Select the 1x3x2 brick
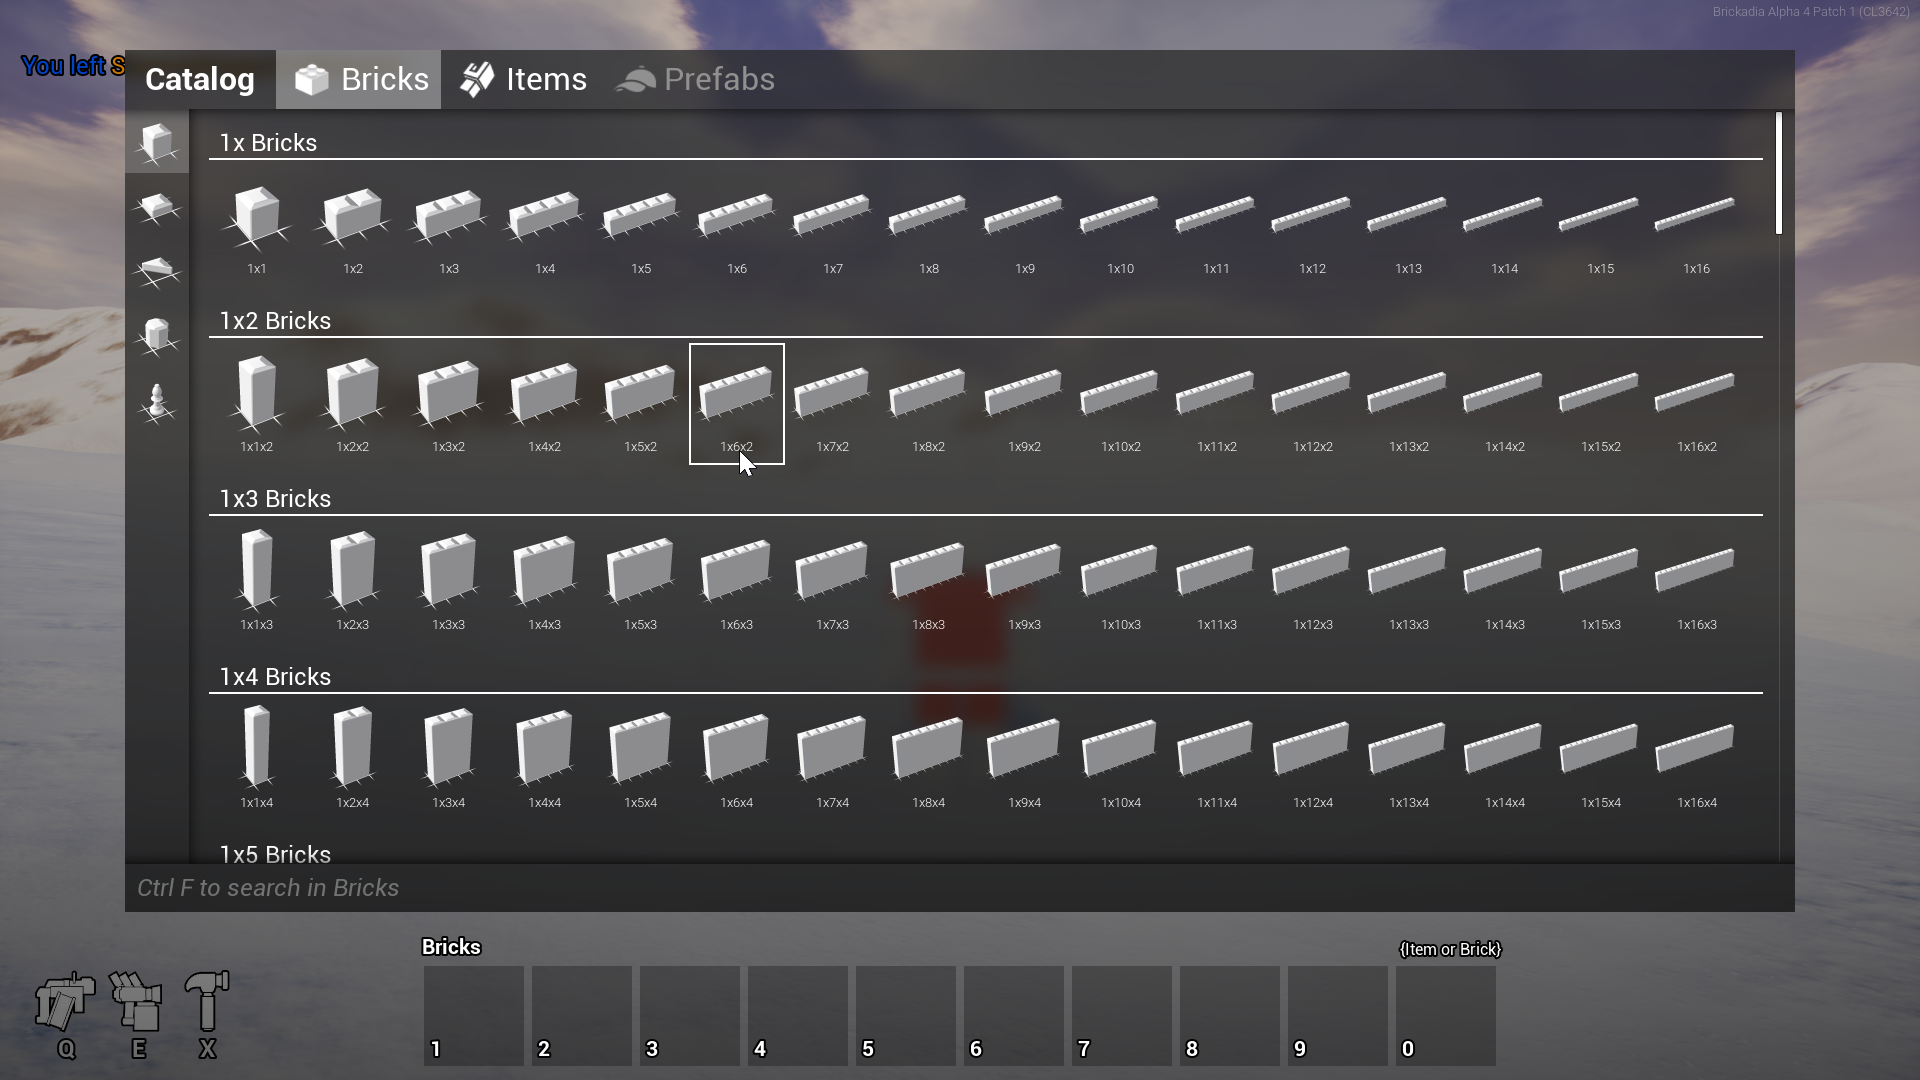The height and width of the screenshot is (1080, 1920). tap(449, 404)
